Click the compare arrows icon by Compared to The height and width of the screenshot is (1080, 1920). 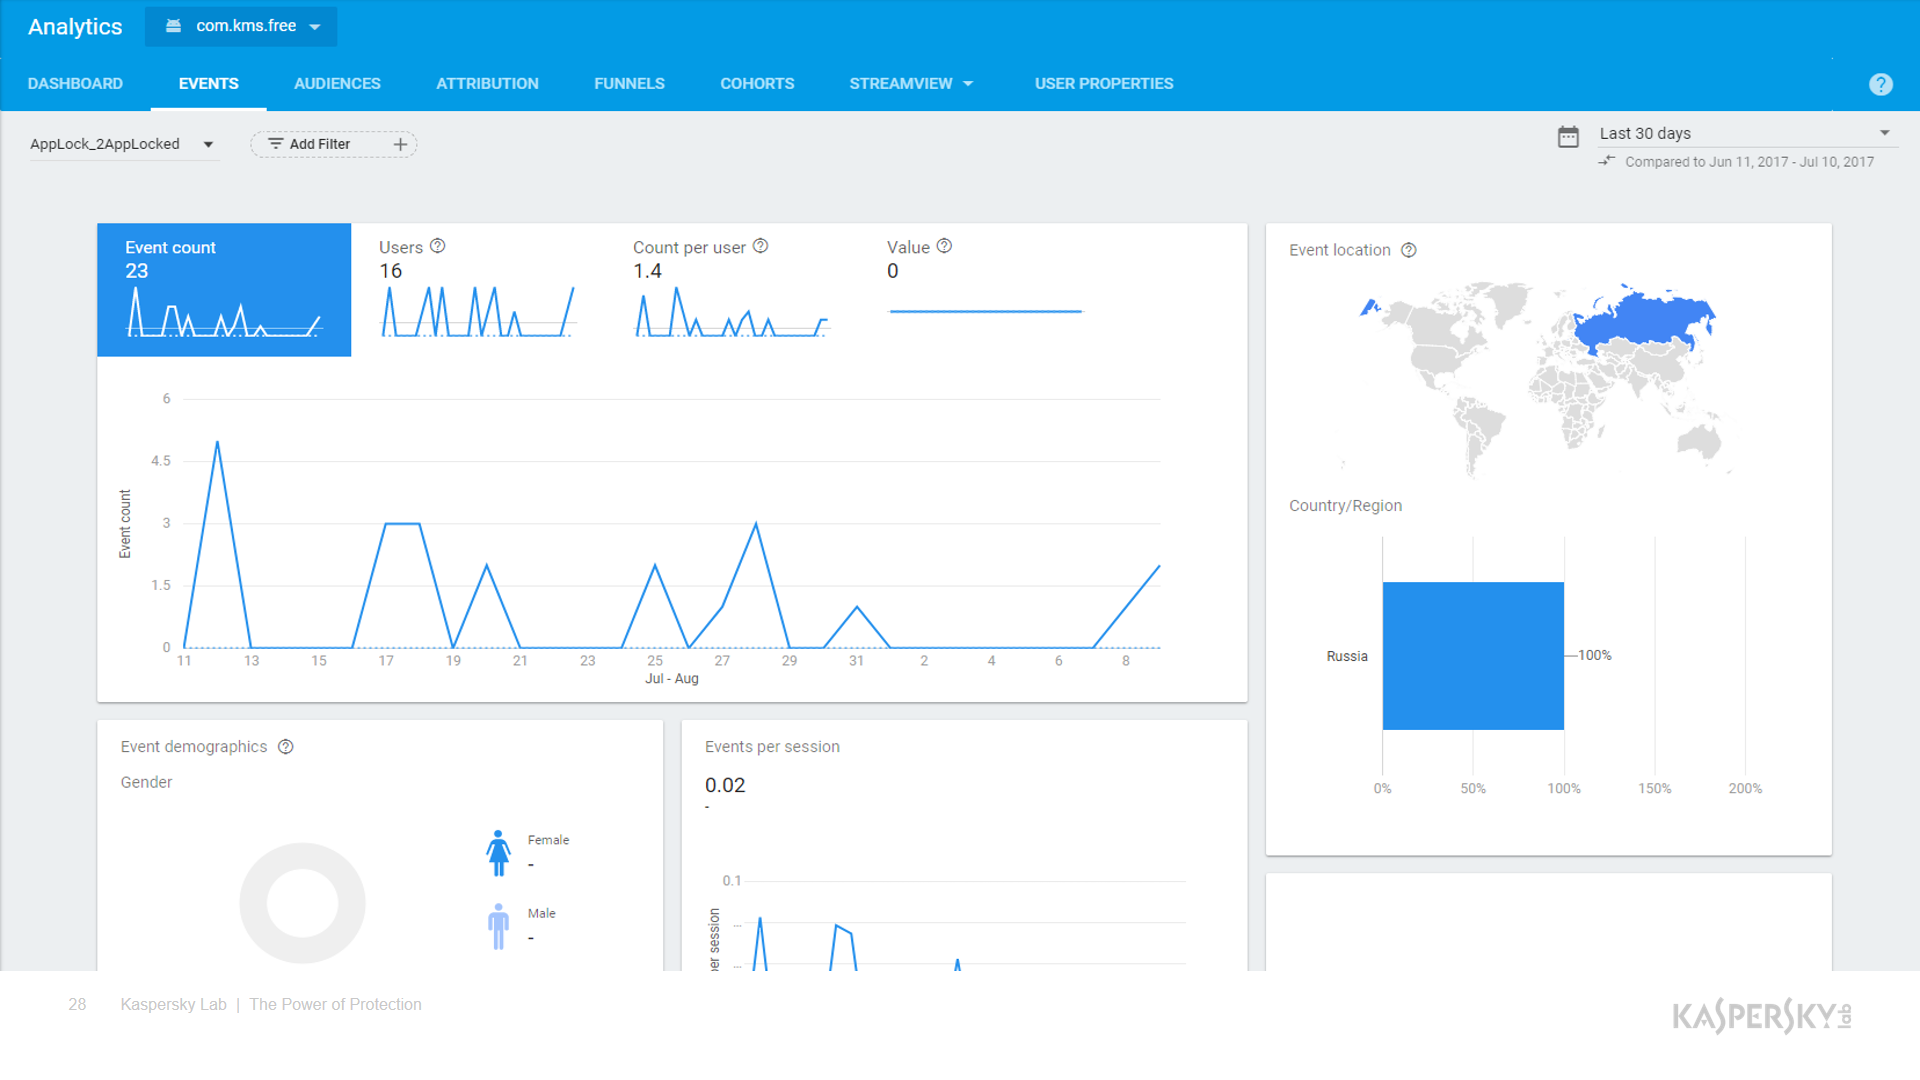tap(1606, 161)
